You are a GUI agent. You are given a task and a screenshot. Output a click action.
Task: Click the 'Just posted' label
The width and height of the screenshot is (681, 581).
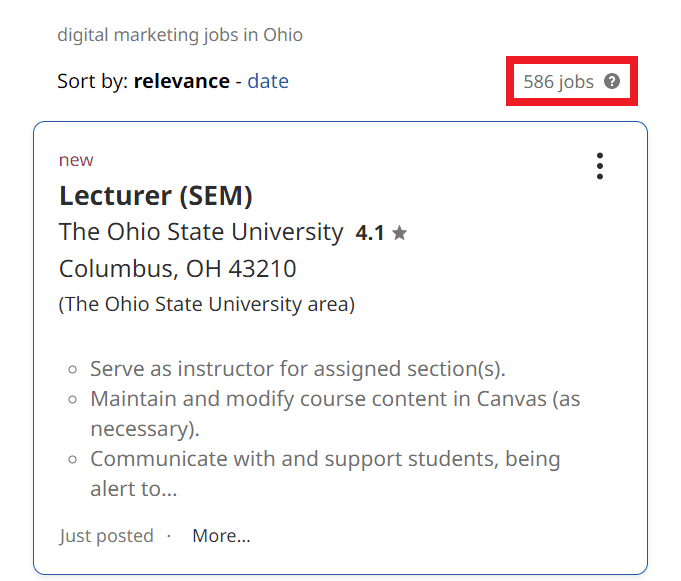[106, 536]
